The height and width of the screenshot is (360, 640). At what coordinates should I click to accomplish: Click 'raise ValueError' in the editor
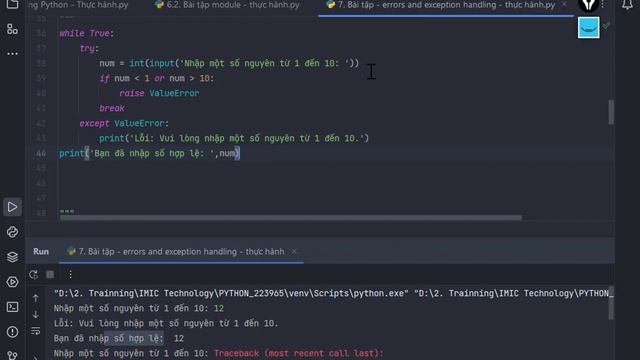click(x=159, y=93)
